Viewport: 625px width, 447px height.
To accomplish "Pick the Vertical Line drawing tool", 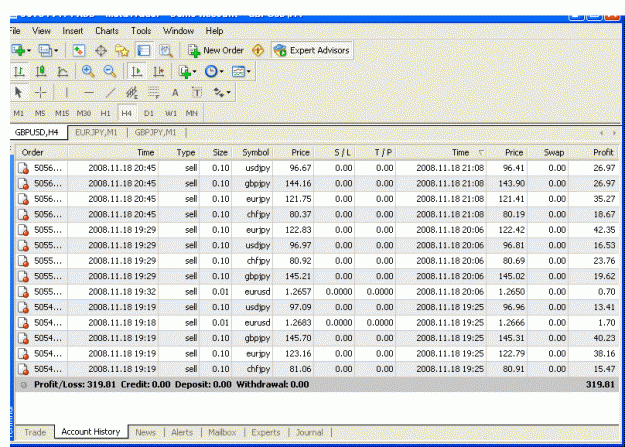I will (67, 93).
